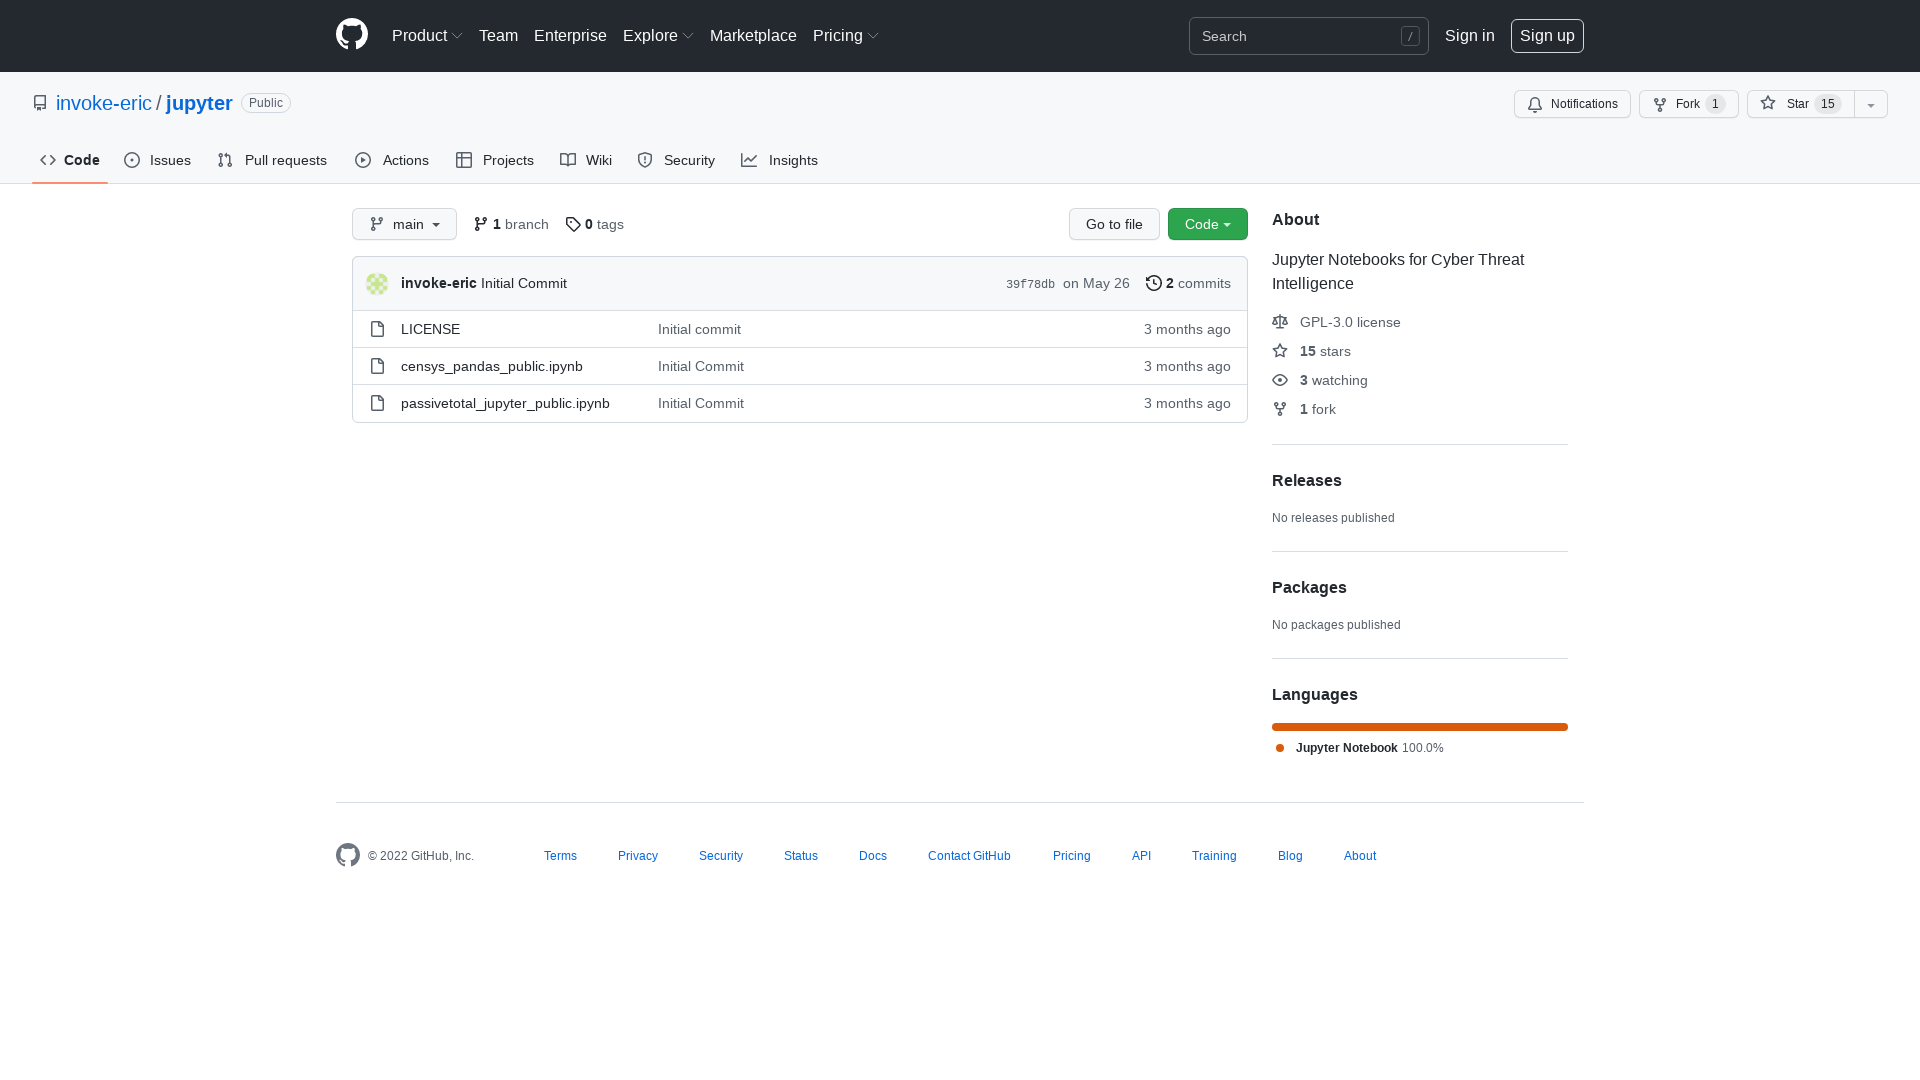View the 1 branch link
This screenshot has width=1920, height=1080.
(x=511, y=224)
